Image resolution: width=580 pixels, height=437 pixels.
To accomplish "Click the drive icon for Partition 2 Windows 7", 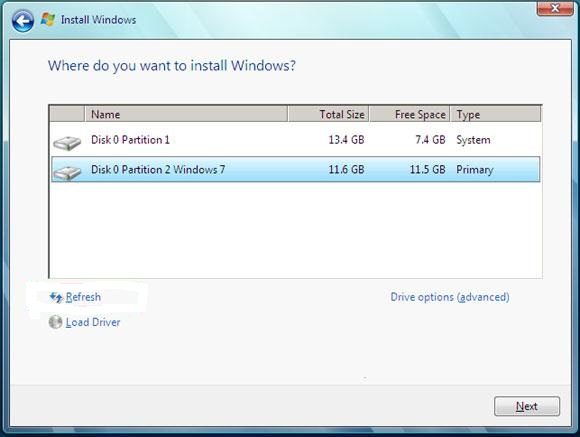I will 67,172.
